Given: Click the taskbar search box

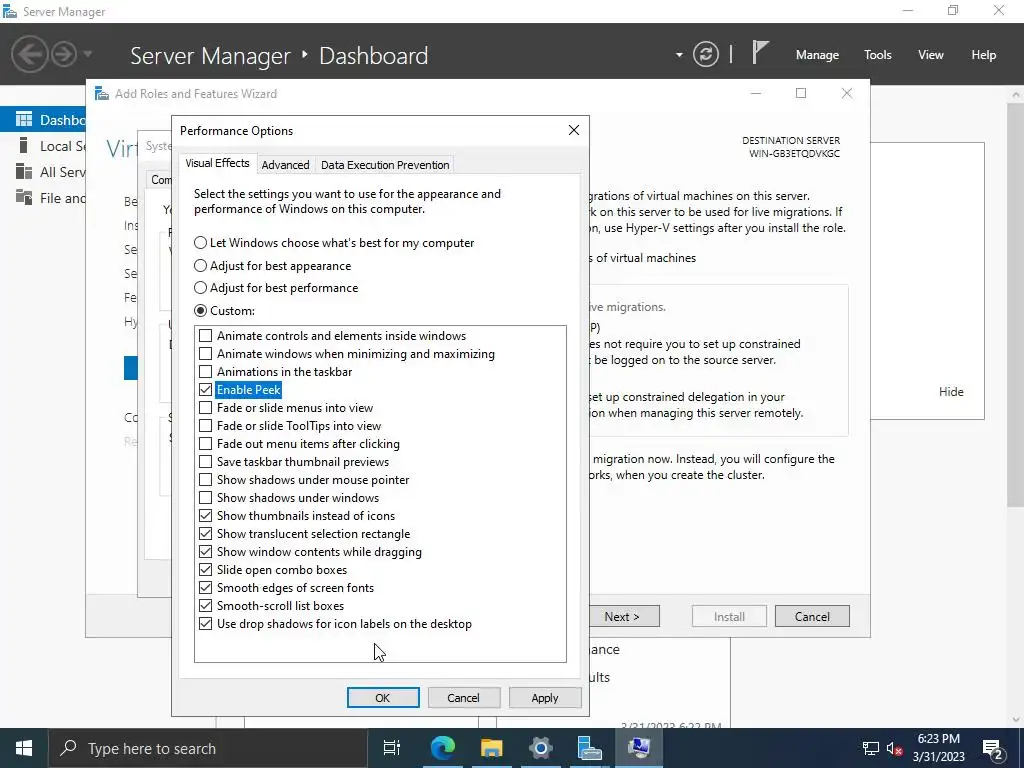Looking at the screenshot, I should coord(208,748).
